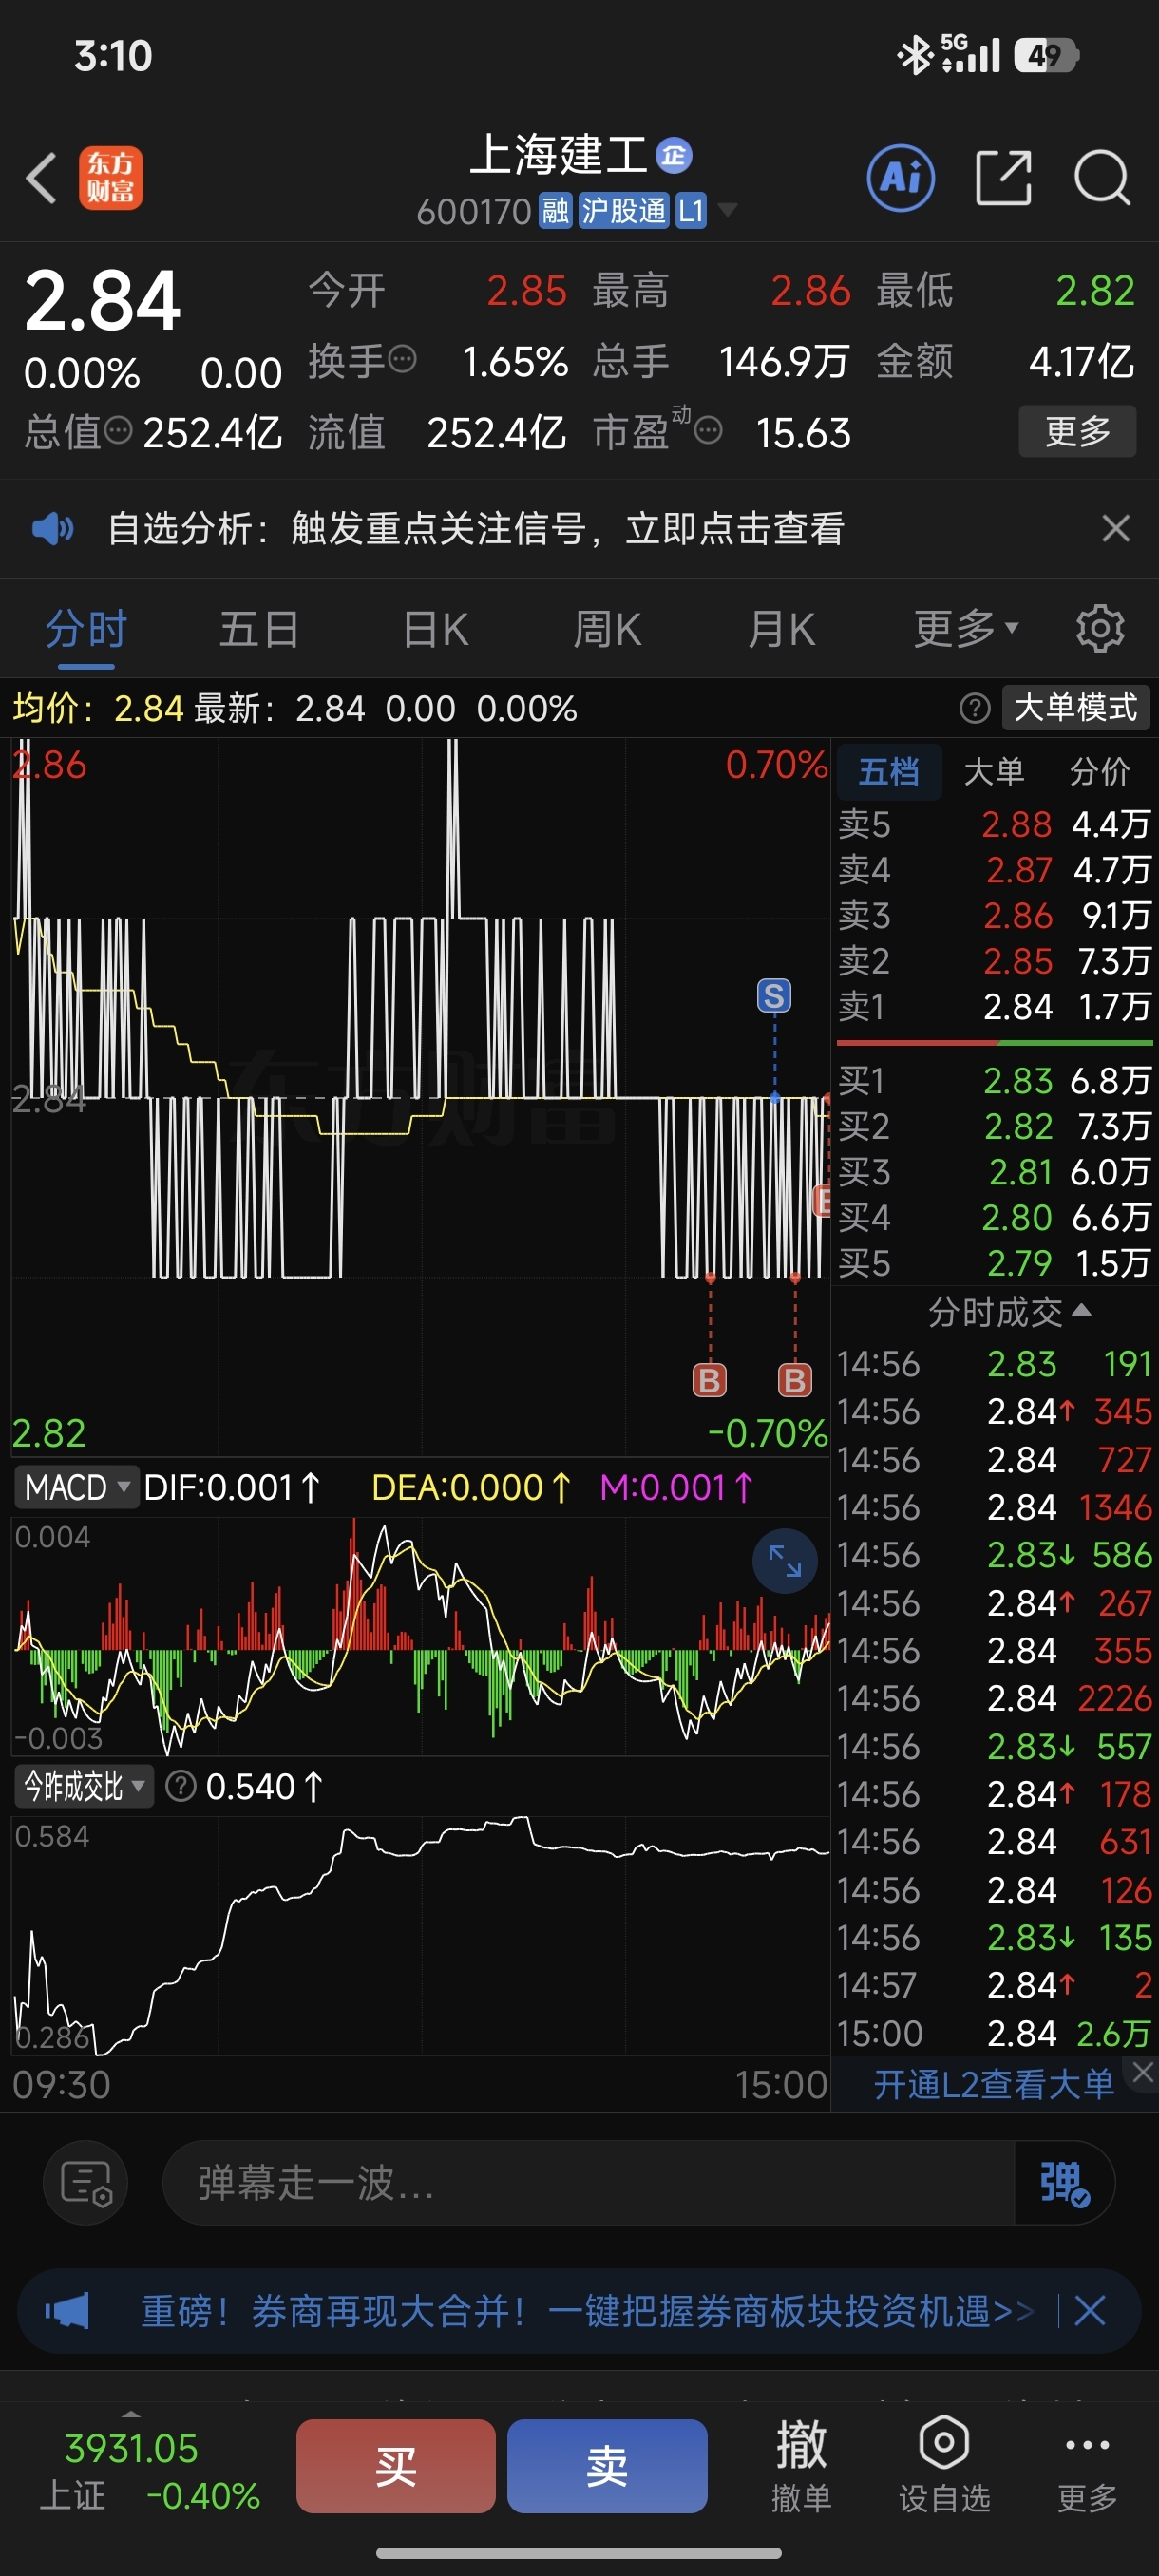Image resolution: width=1159 pixels, height=2576 pixels.
Task: Switch to the 五日 tab
Action: pyautogui.click(x=259, y=630)
